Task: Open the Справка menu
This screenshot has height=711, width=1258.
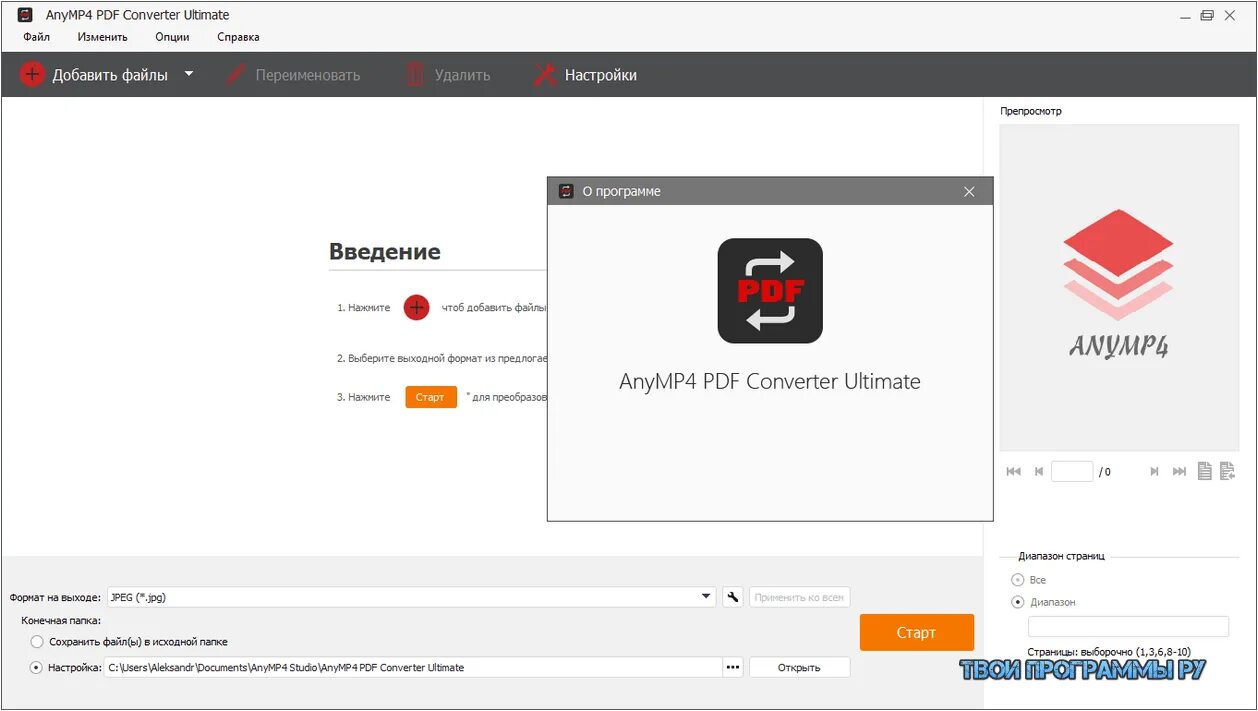Action: 238,37
